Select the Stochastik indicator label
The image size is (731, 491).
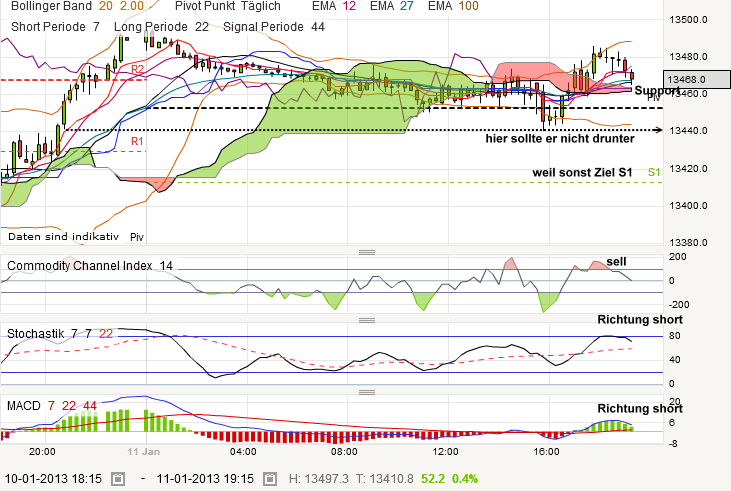click(x=35, y=334)
